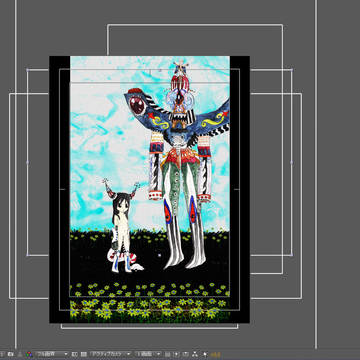Click the timeline icon in viewer toolbar

pyautogui.click(x=185, y=354)
